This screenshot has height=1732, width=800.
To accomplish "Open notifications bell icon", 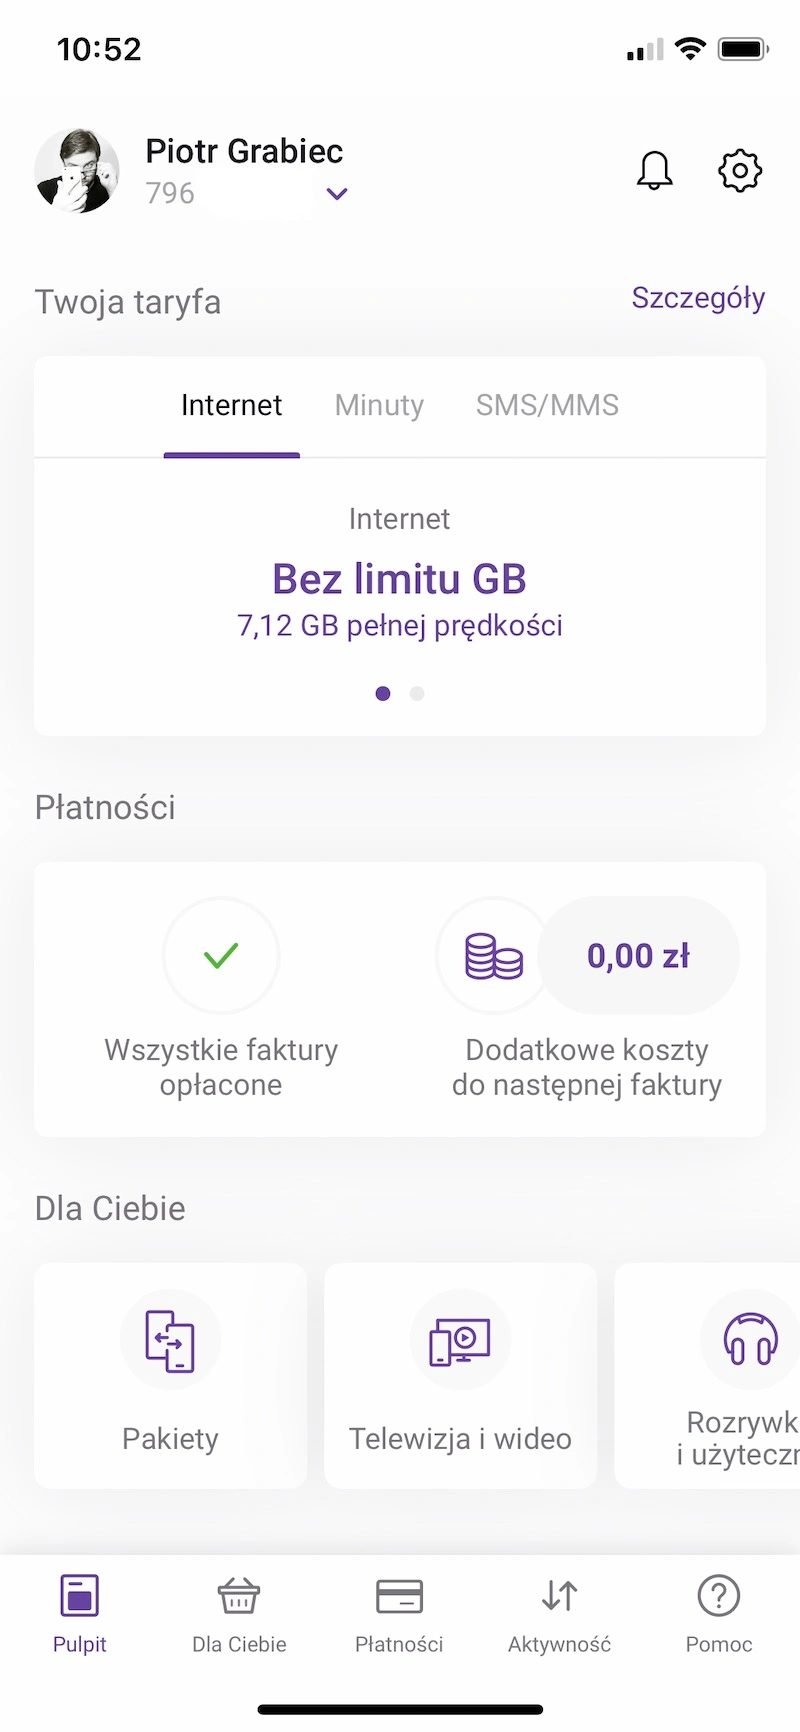I will (x=655, y=170).
